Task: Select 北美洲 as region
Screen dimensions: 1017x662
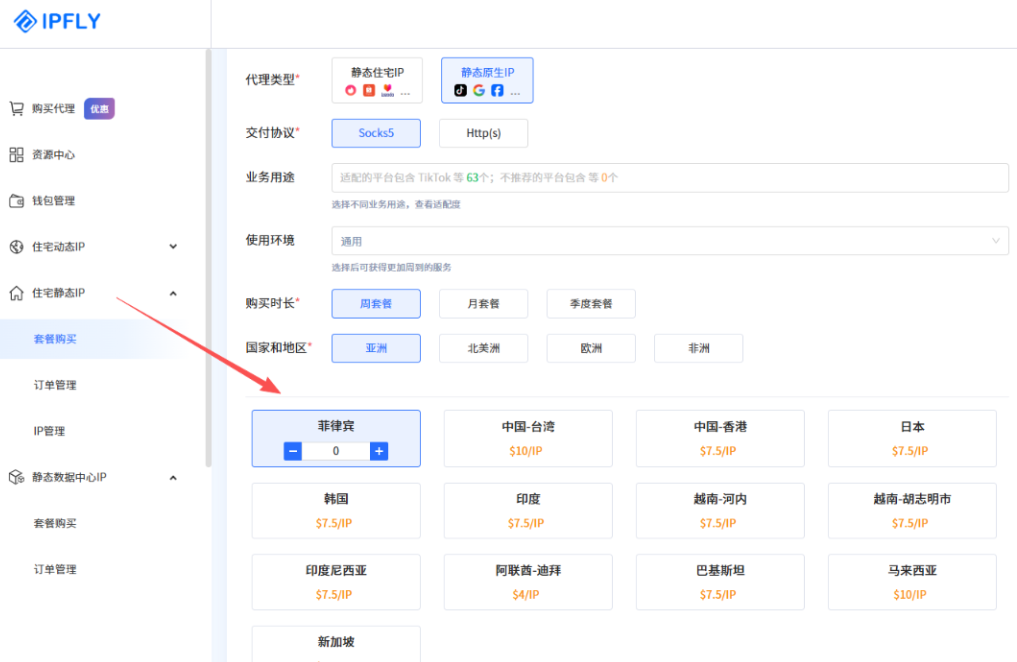Action: point(483,348)
